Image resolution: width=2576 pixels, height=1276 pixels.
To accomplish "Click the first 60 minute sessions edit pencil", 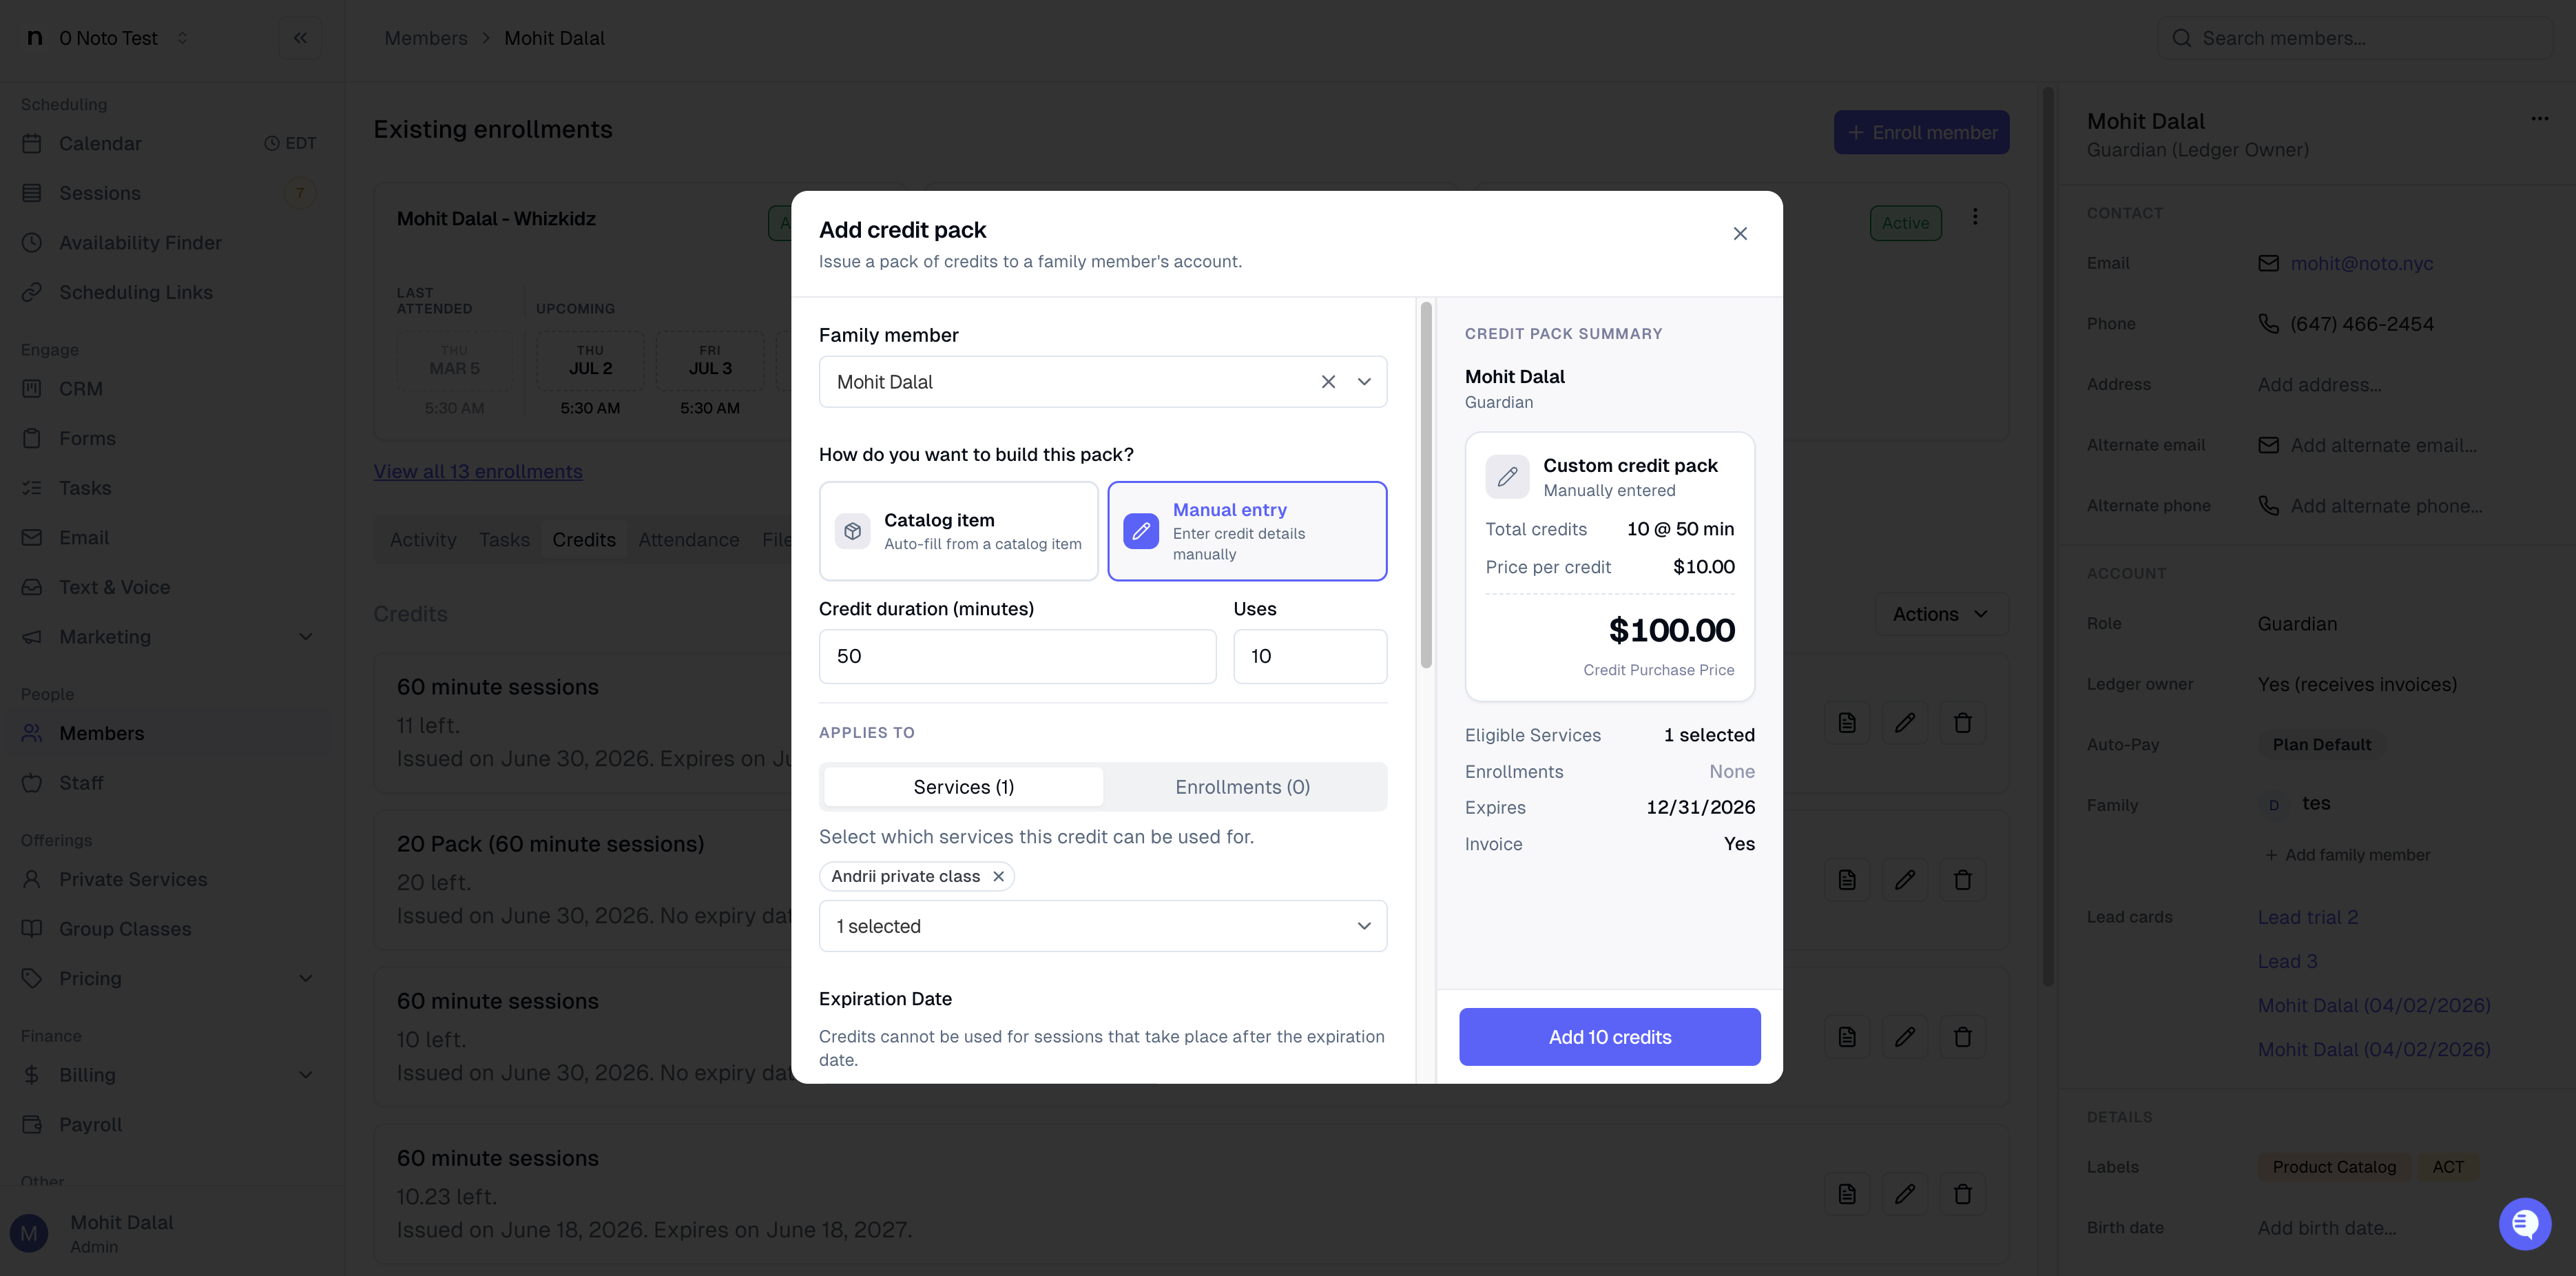I will coord(1904,723).
